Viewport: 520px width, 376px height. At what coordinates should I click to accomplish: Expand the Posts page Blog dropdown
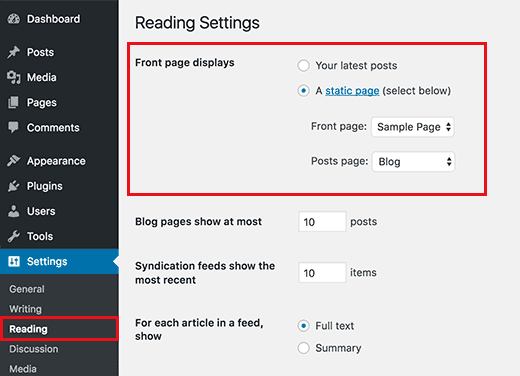coord(413,162)
